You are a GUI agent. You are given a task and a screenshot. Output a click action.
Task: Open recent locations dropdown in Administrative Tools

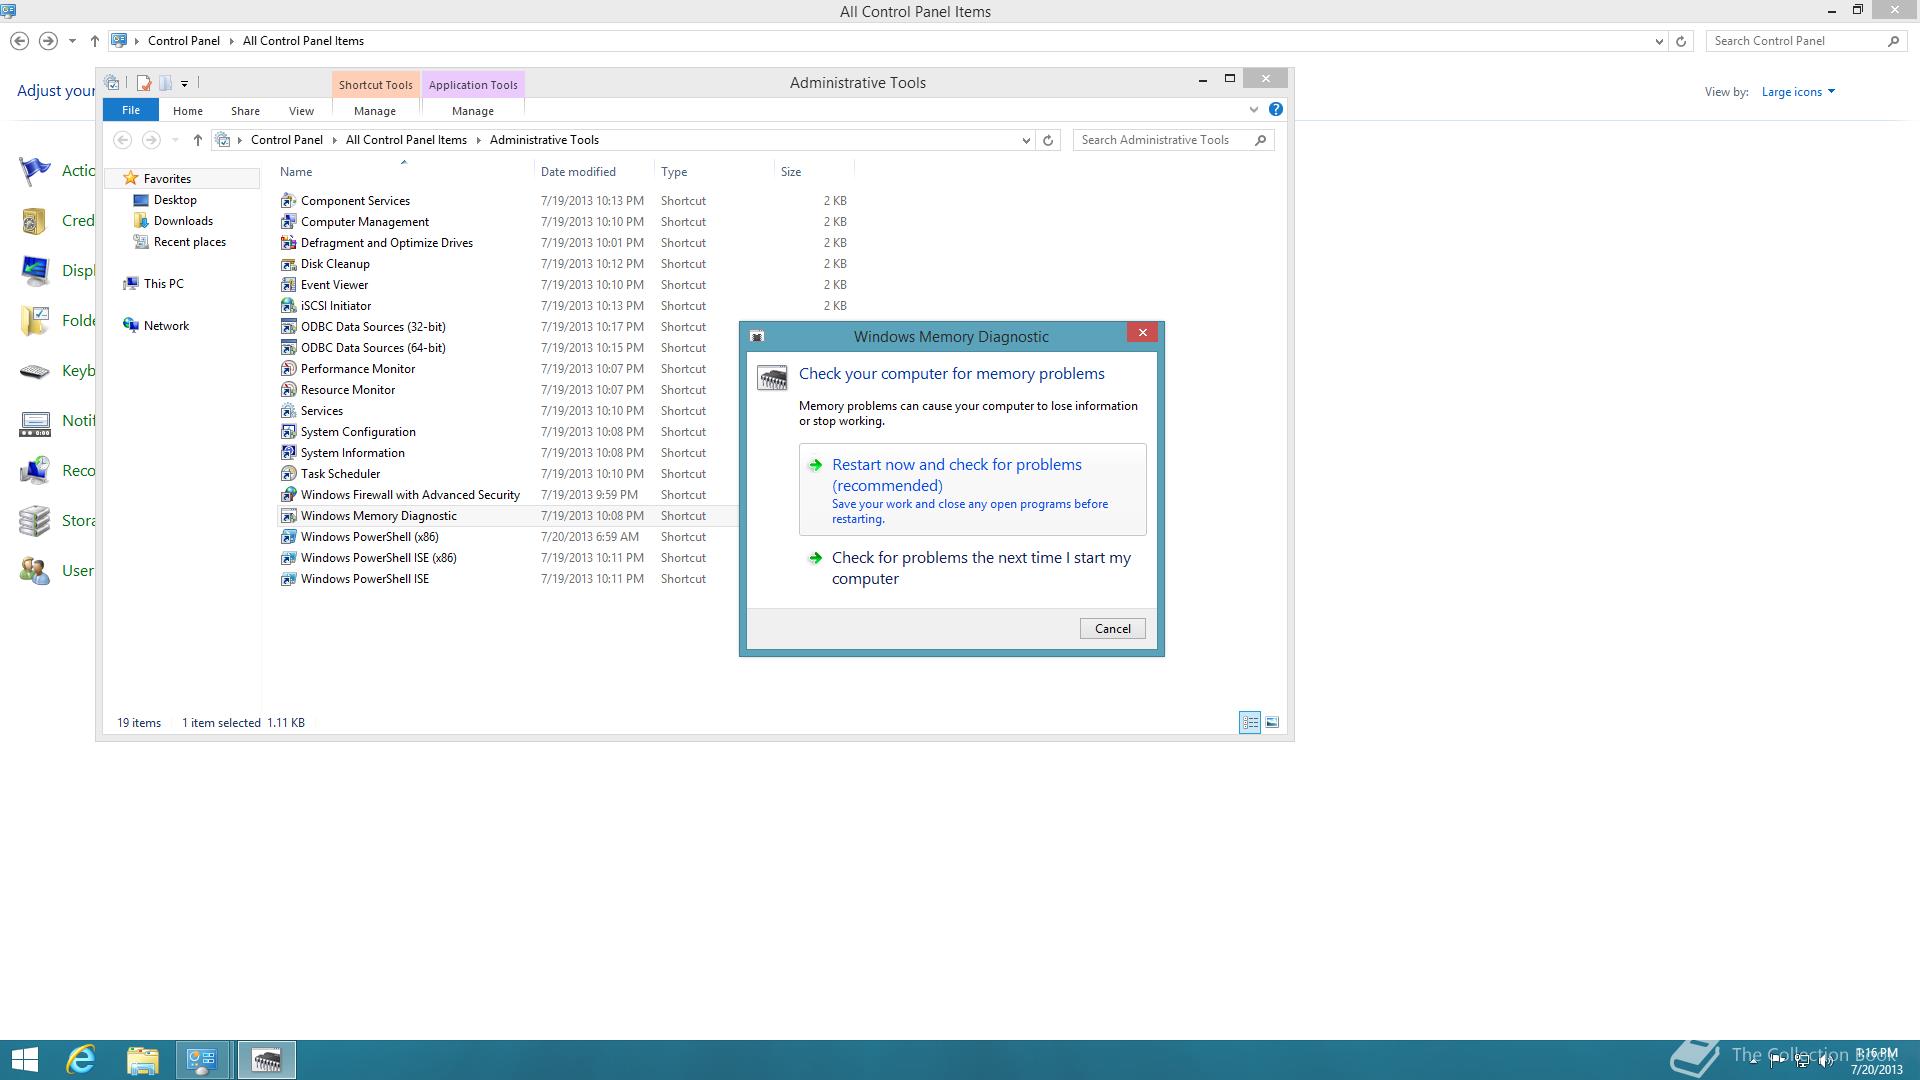coord(175,140)
